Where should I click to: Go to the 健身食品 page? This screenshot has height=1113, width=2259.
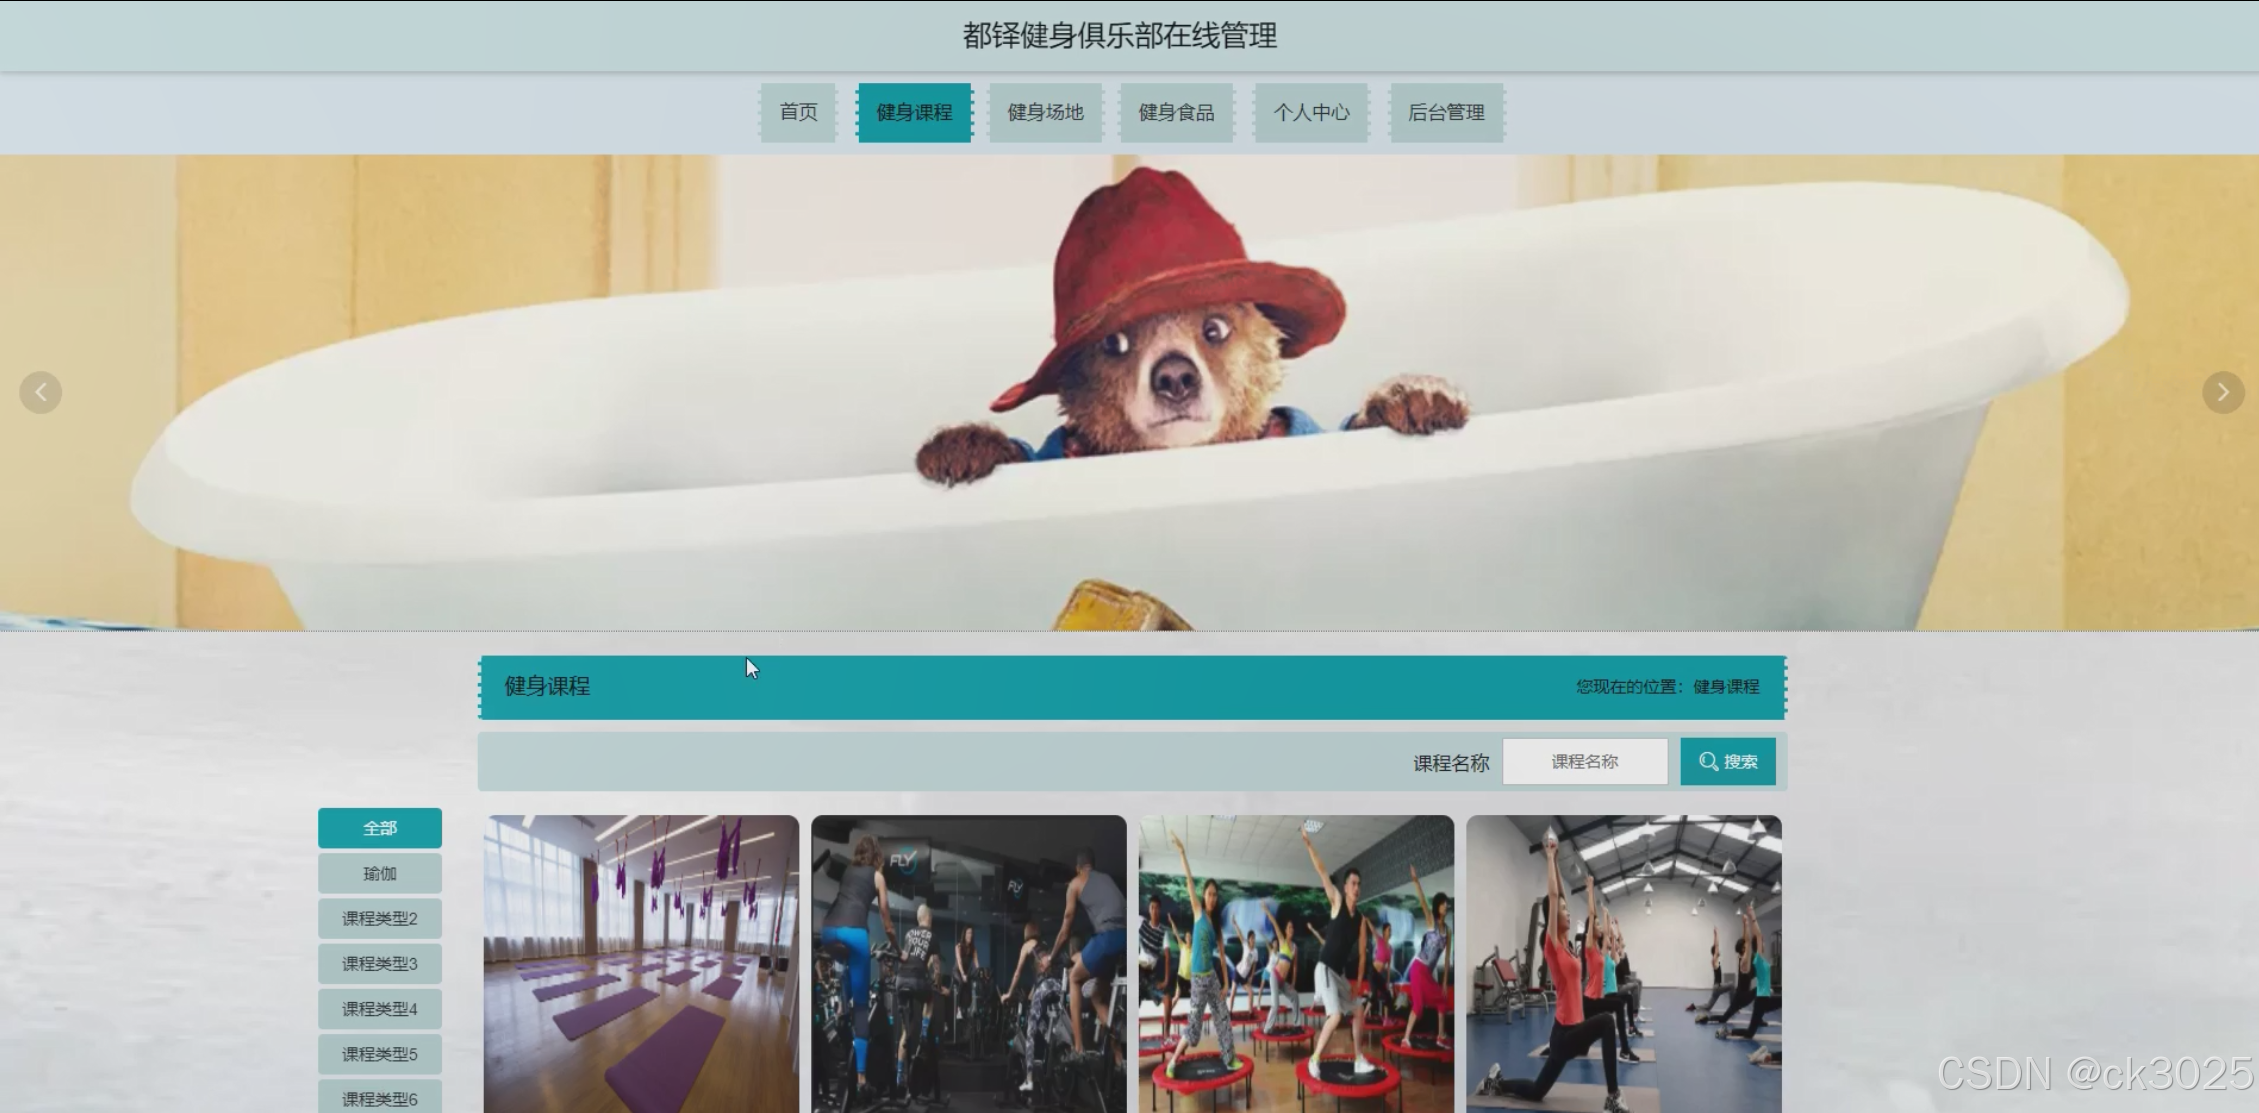(x=1176, y=112)
